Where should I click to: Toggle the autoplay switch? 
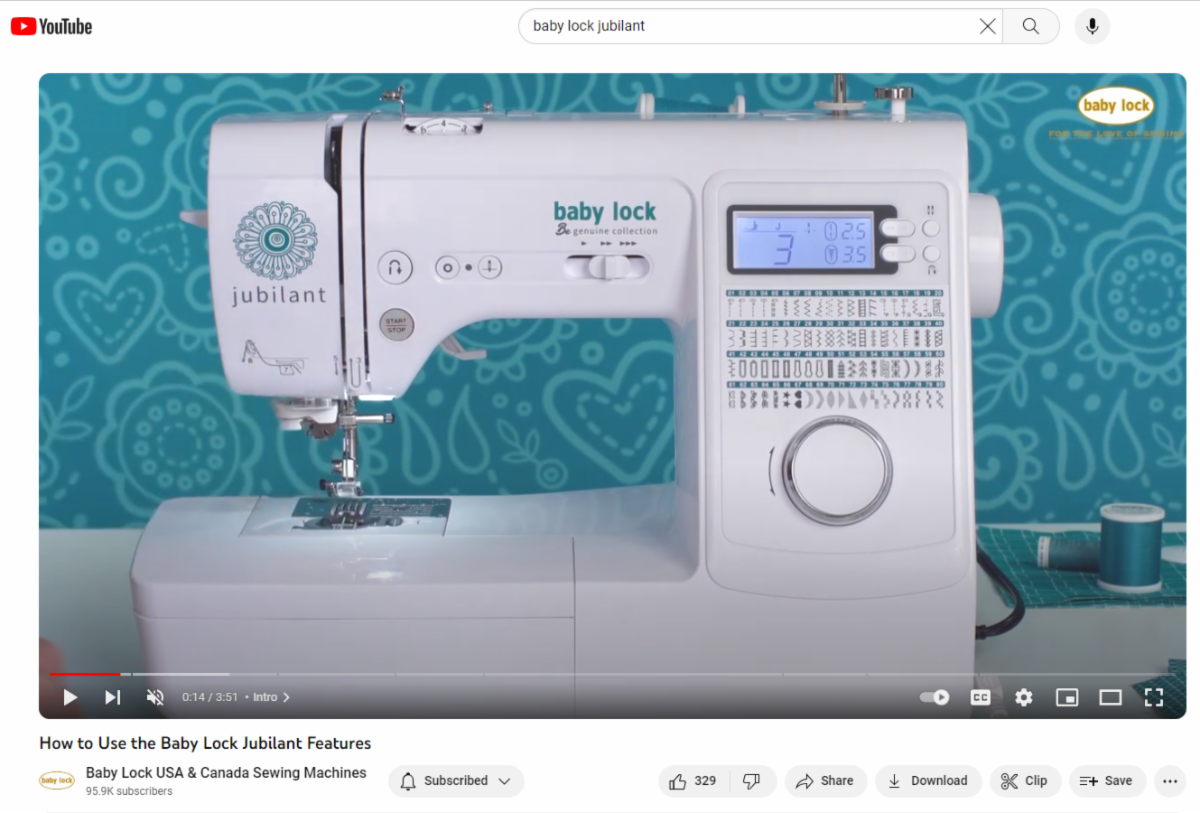934,697
